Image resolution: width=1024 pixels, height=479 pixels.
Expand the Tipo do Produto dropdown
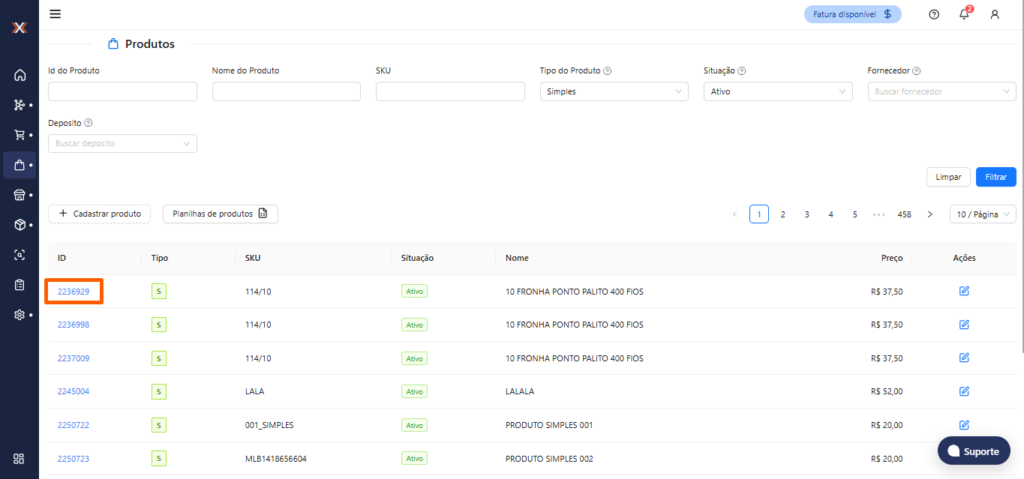tap(614, 91)
